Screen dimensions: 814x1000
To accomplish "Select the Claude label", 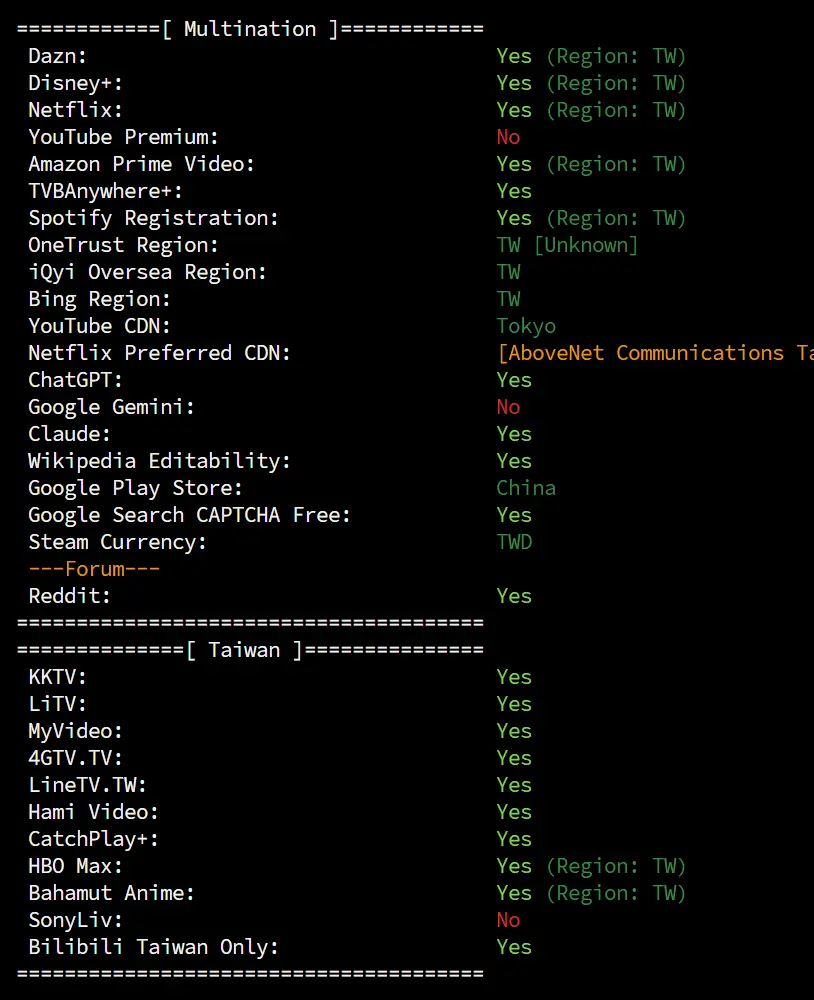I will click(x=70, y=434).
